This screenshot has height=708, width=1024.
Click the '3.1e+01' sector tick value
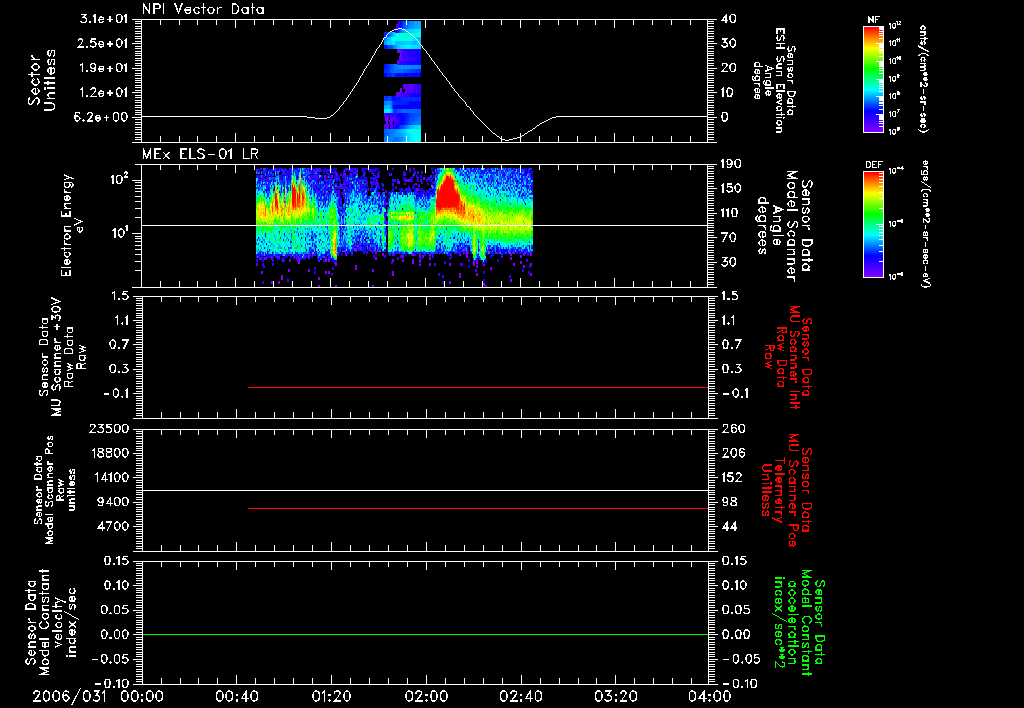pos(104,19)
